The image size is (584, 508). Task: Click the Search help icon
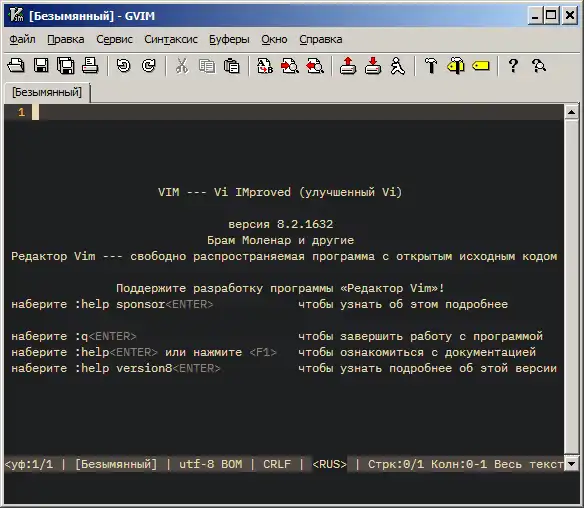tap(539, 66)
